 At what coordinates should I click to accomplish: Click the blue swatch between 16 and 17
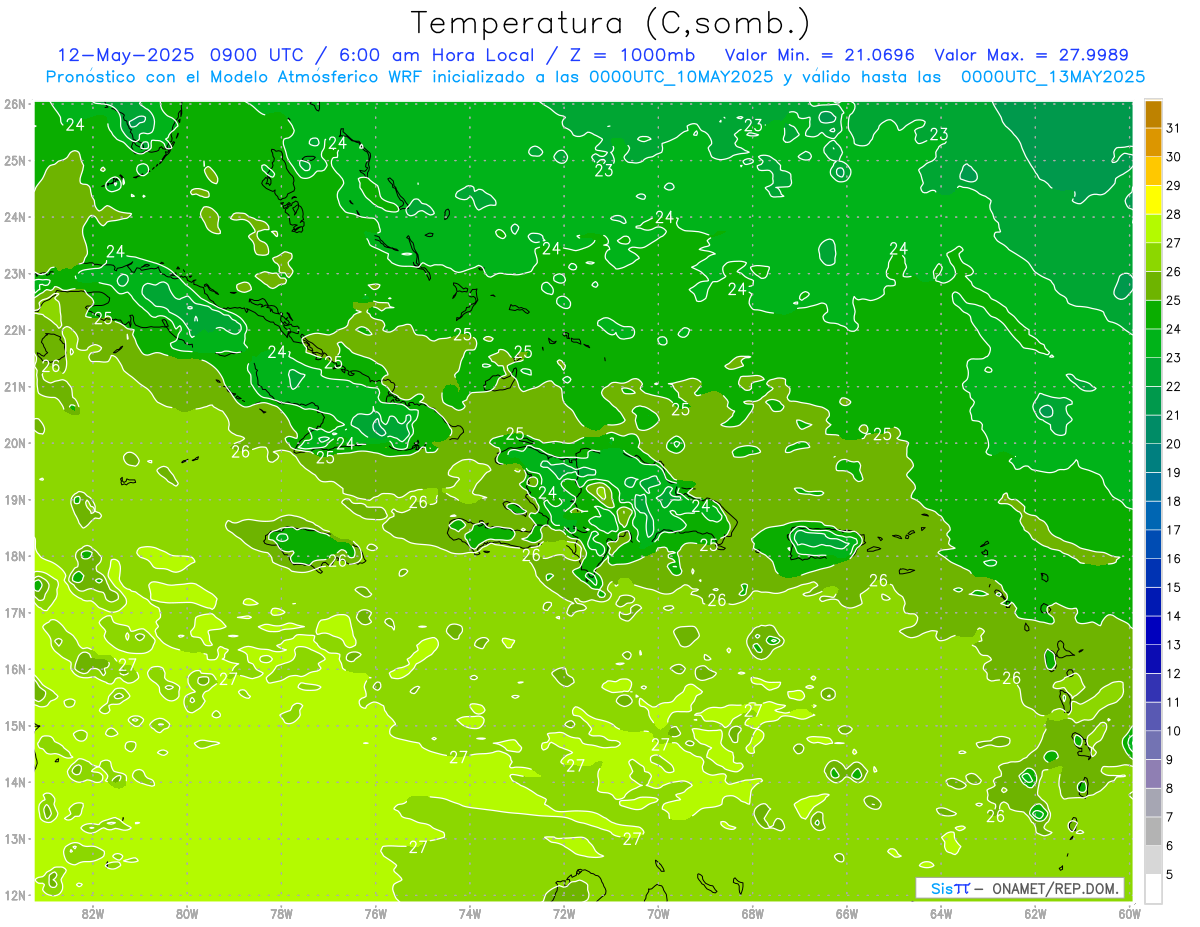1153,544
